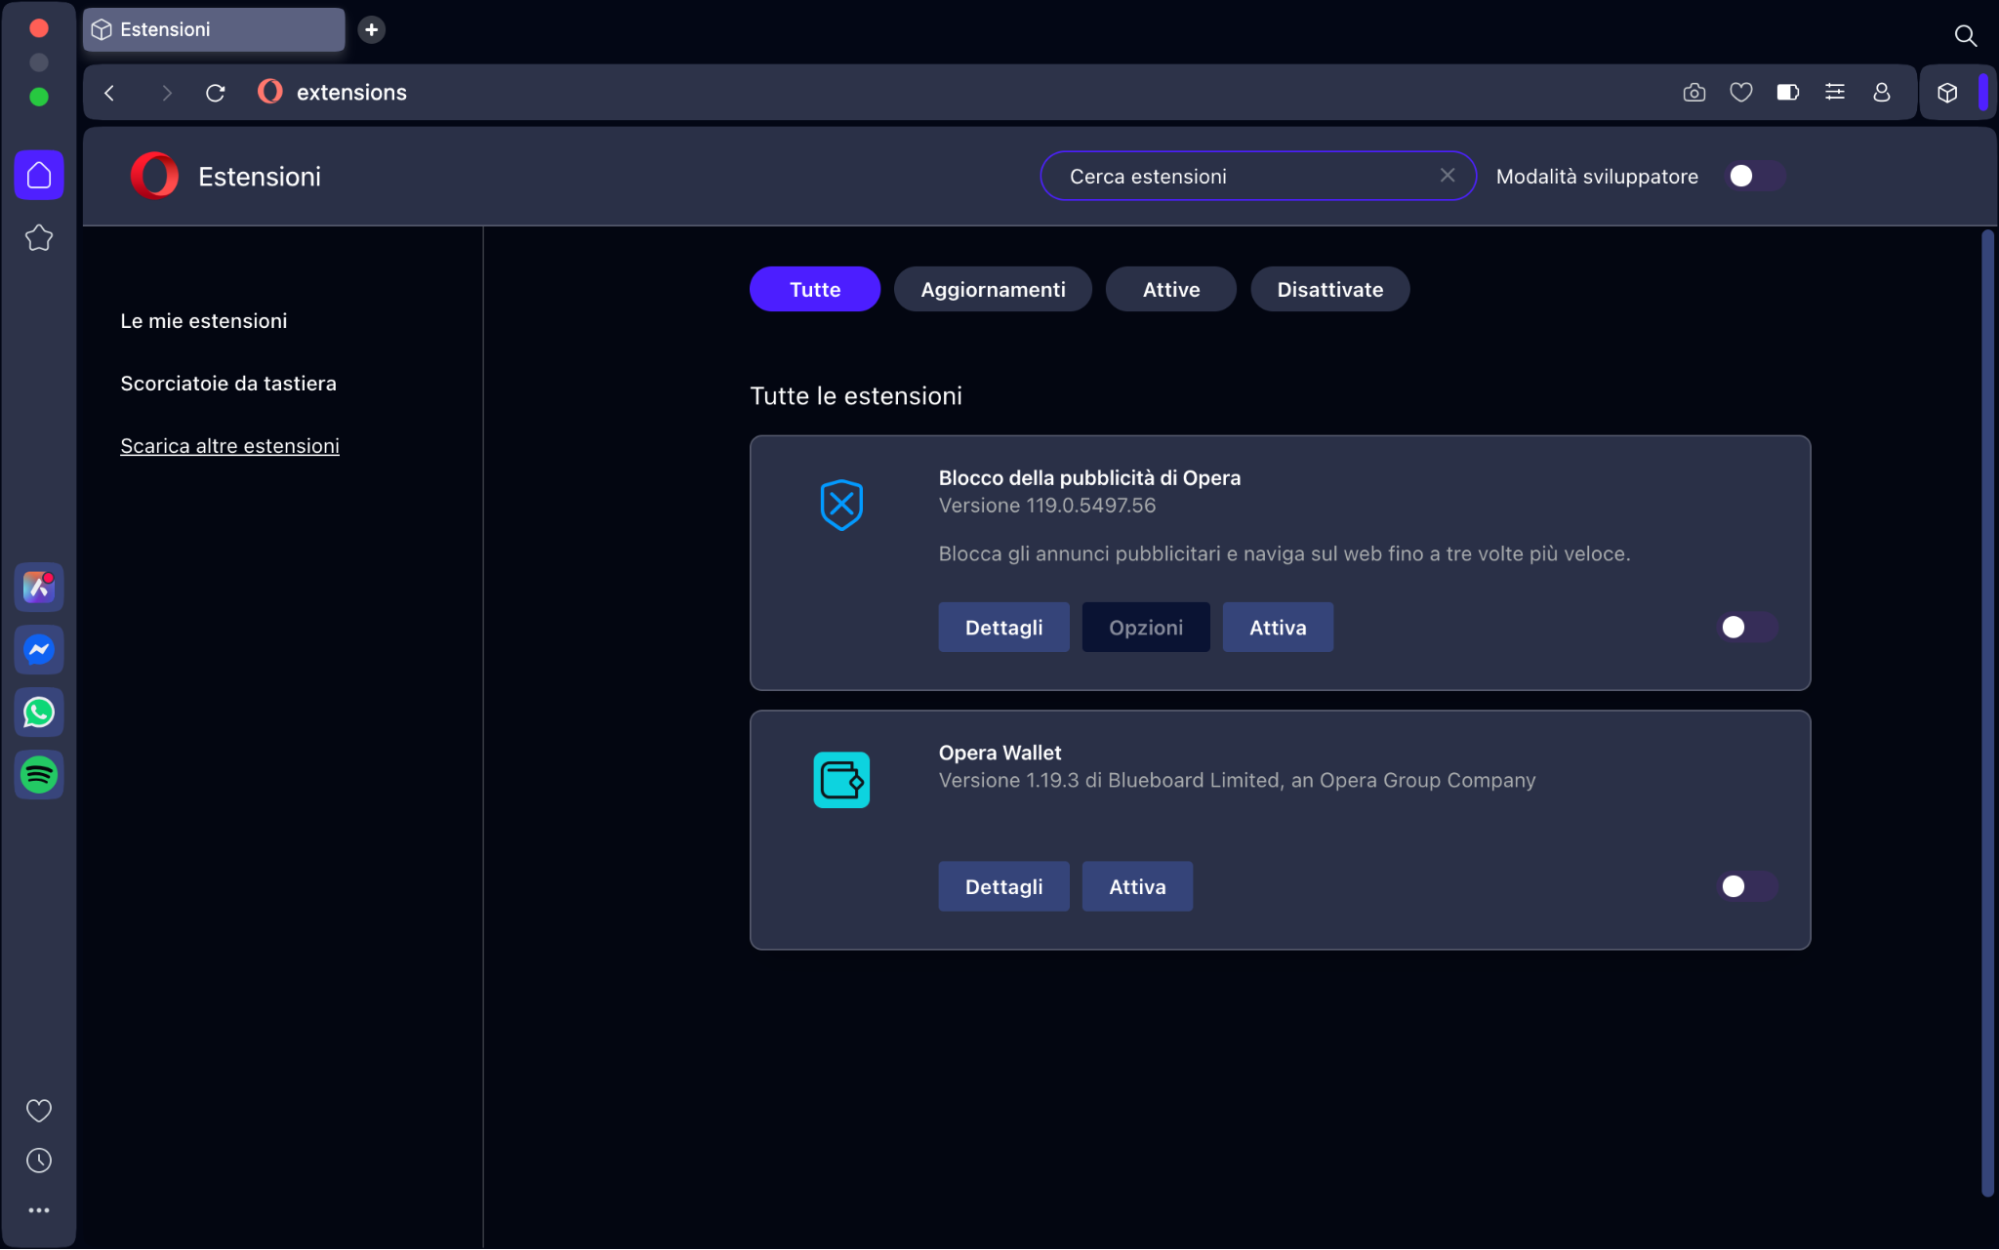This screenshot has height=1250, width=1999.
Task: Open the Spotify sidebar icon
Action: tap(39, 775)
